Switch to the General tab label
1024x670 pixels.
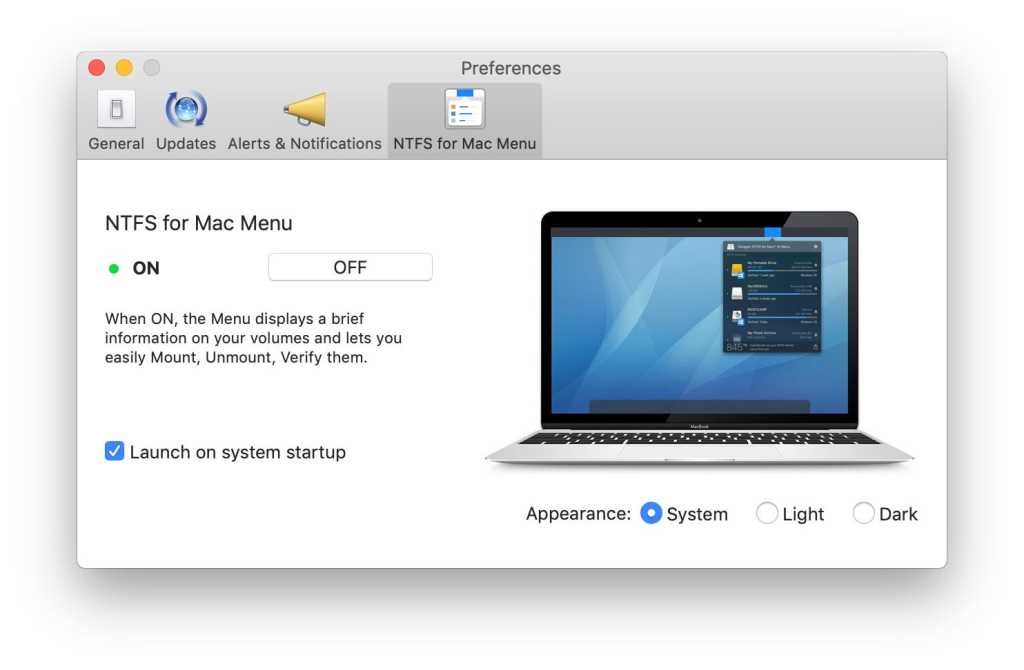coord(116,144)
